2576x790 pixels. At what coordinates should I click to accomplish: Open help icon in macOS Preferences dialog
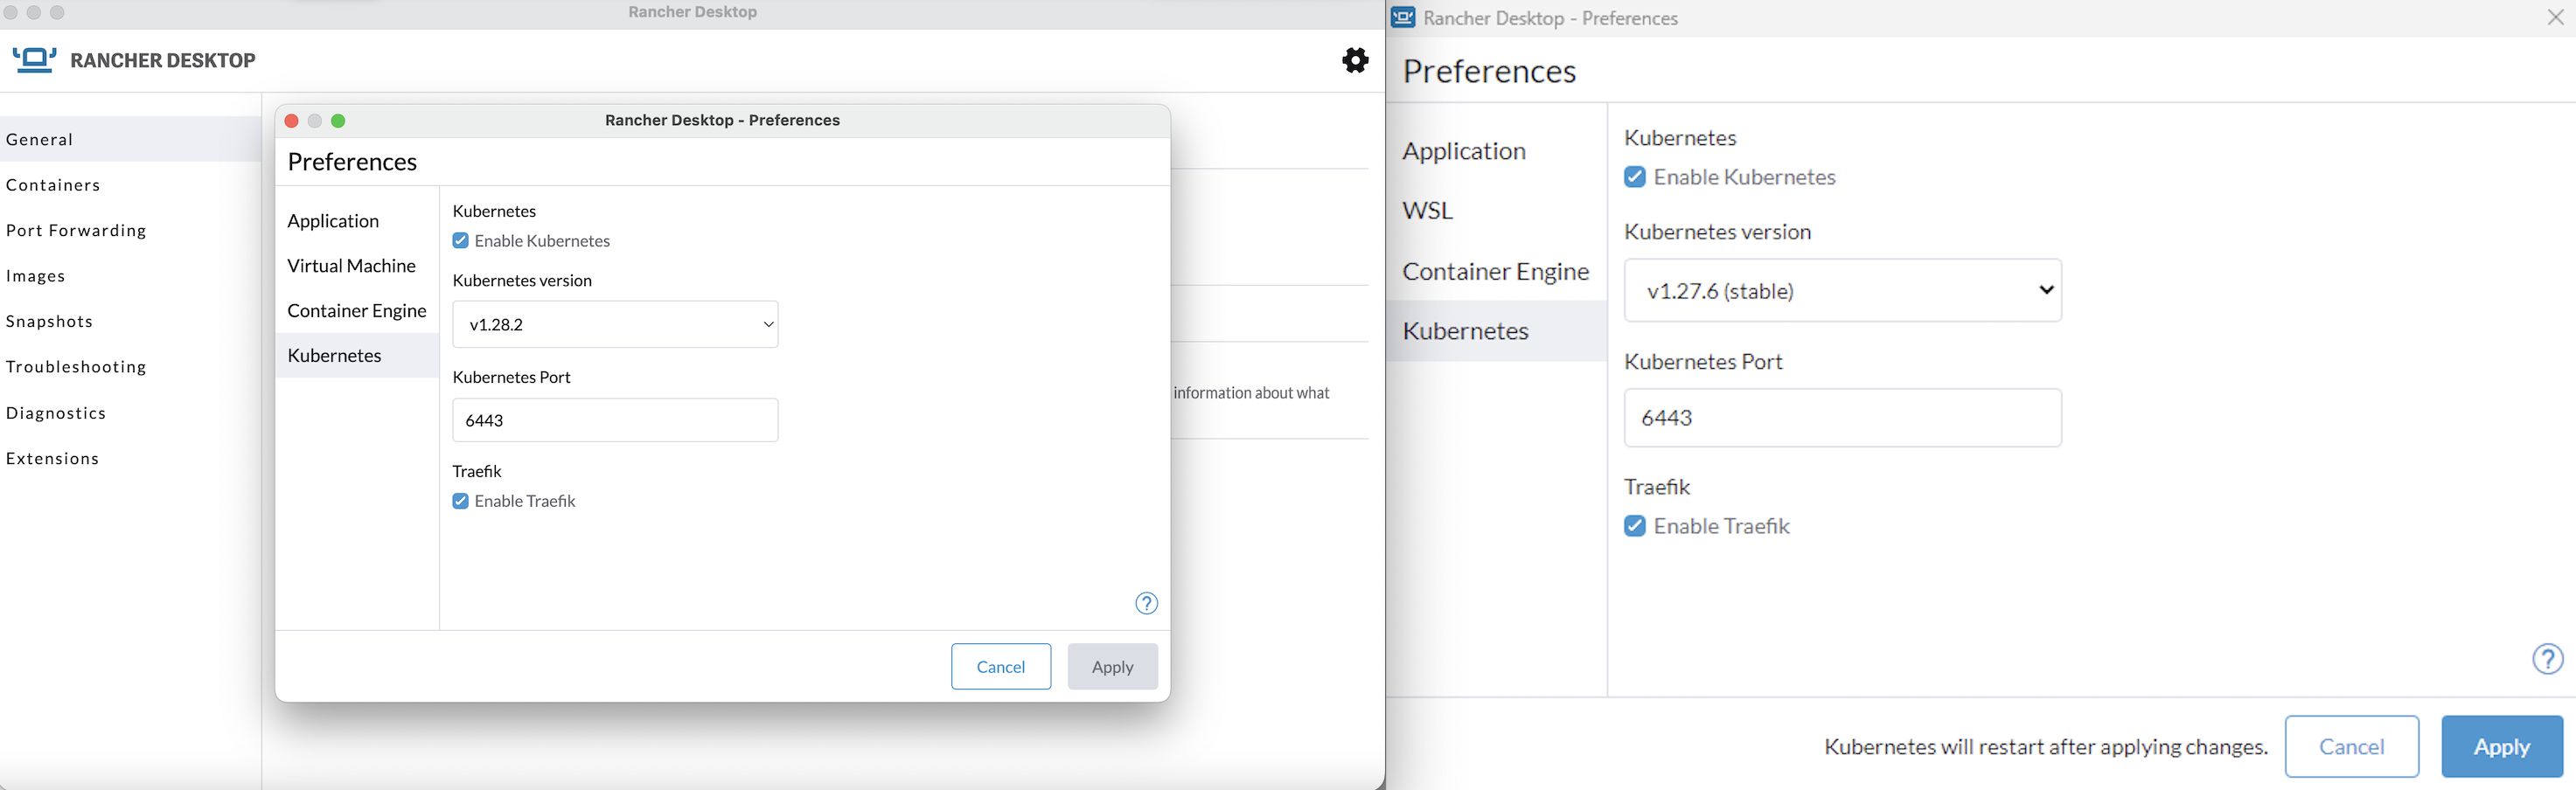[1146, 603]
